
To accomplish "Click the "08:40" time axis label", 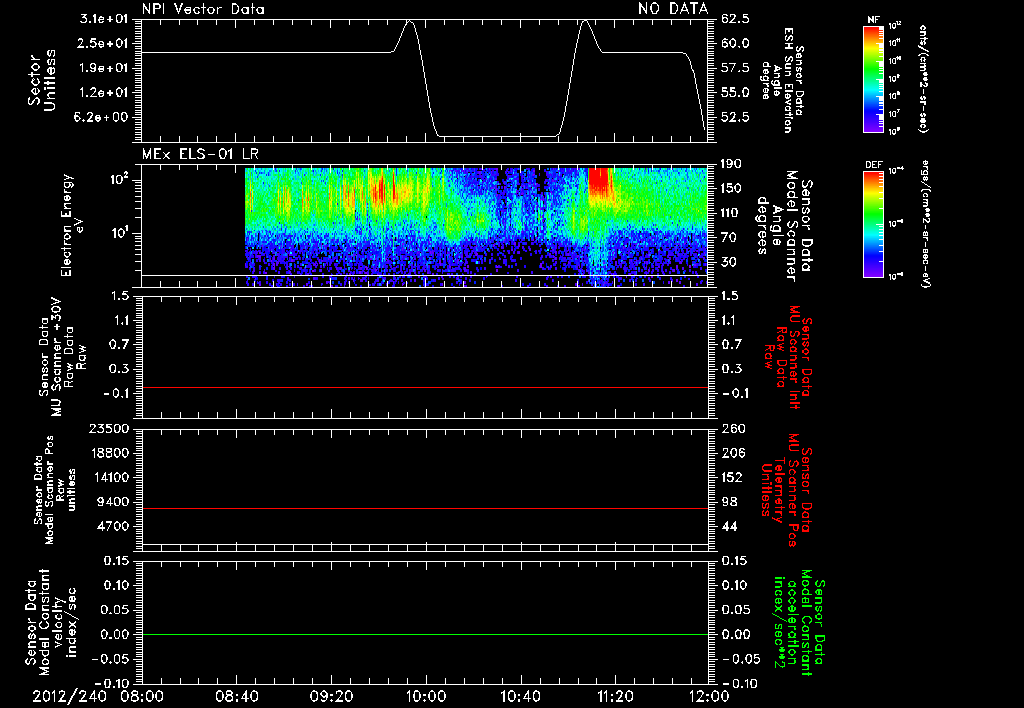I will [236, 696].
